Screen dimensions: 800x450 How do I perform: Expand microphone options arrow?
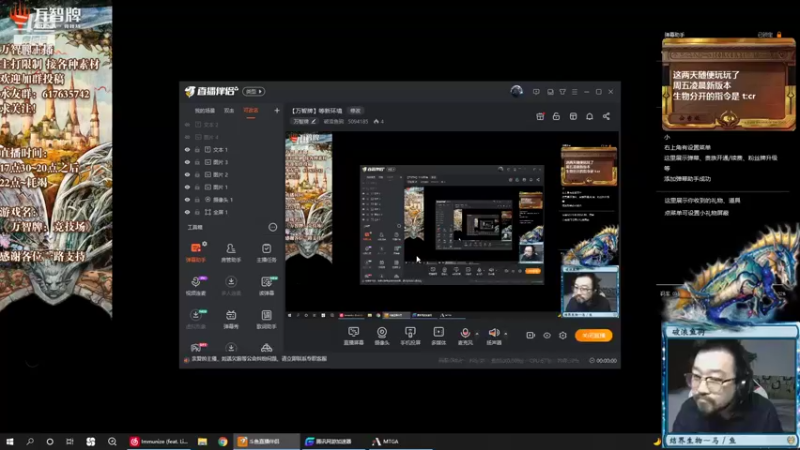coord(477,334)
